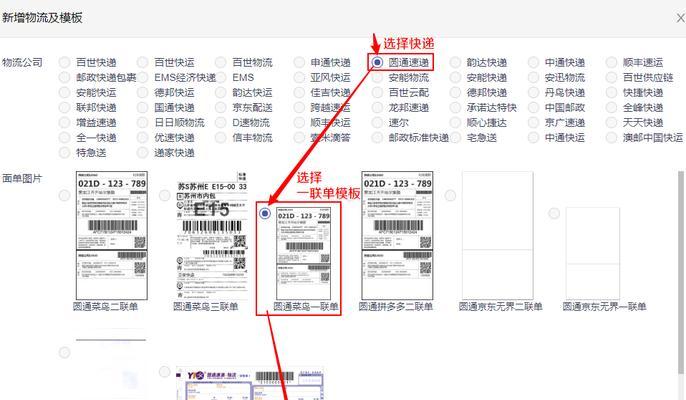Select the 韵达快运 option
Image resolution: width=686 pixels, height=400 pixels.
tap(220, 93)
